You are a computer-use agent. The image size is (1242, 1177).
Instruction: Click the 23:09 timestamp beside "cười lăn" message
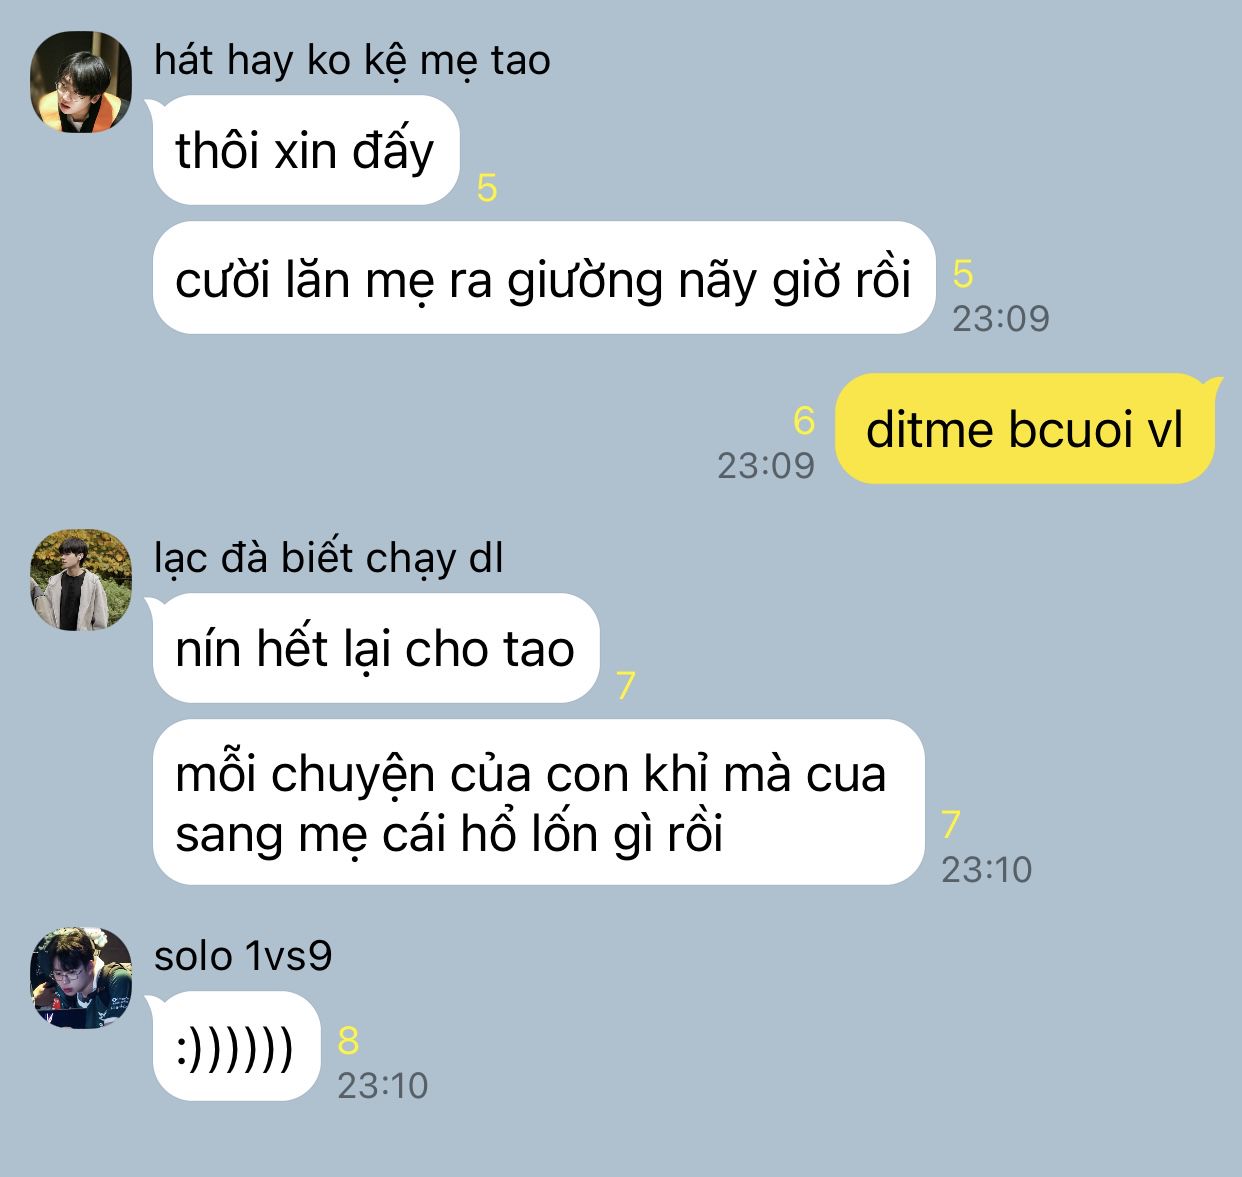(1001, 318)
